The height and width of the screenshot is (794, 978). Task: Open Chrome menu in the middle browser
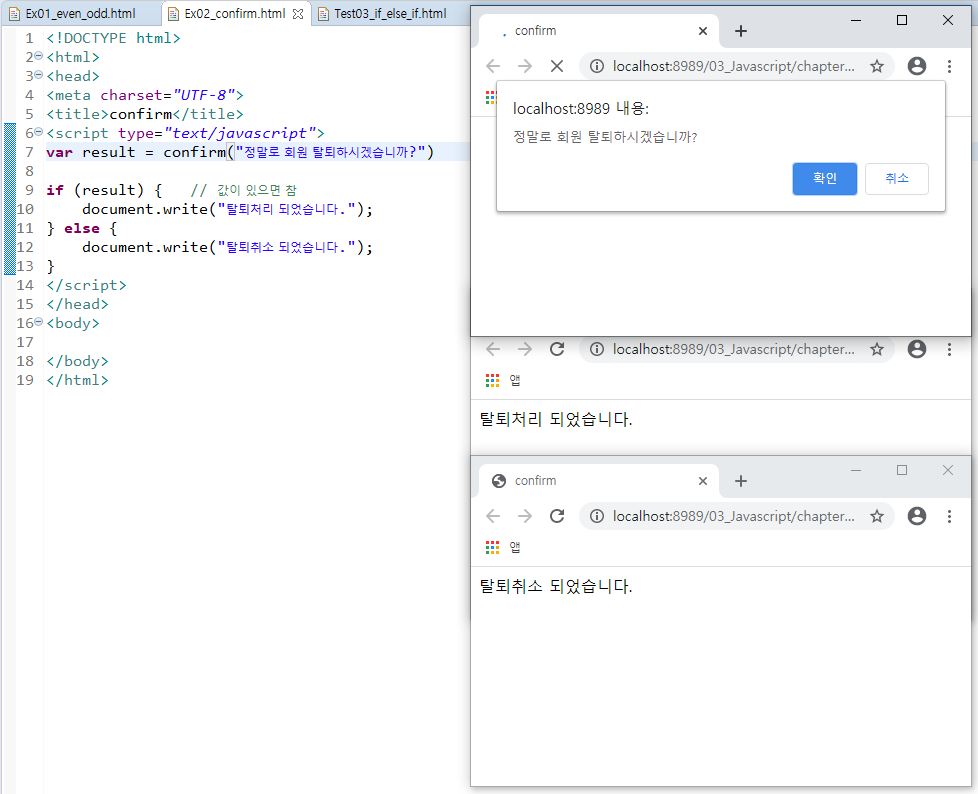tap(949, 349)
